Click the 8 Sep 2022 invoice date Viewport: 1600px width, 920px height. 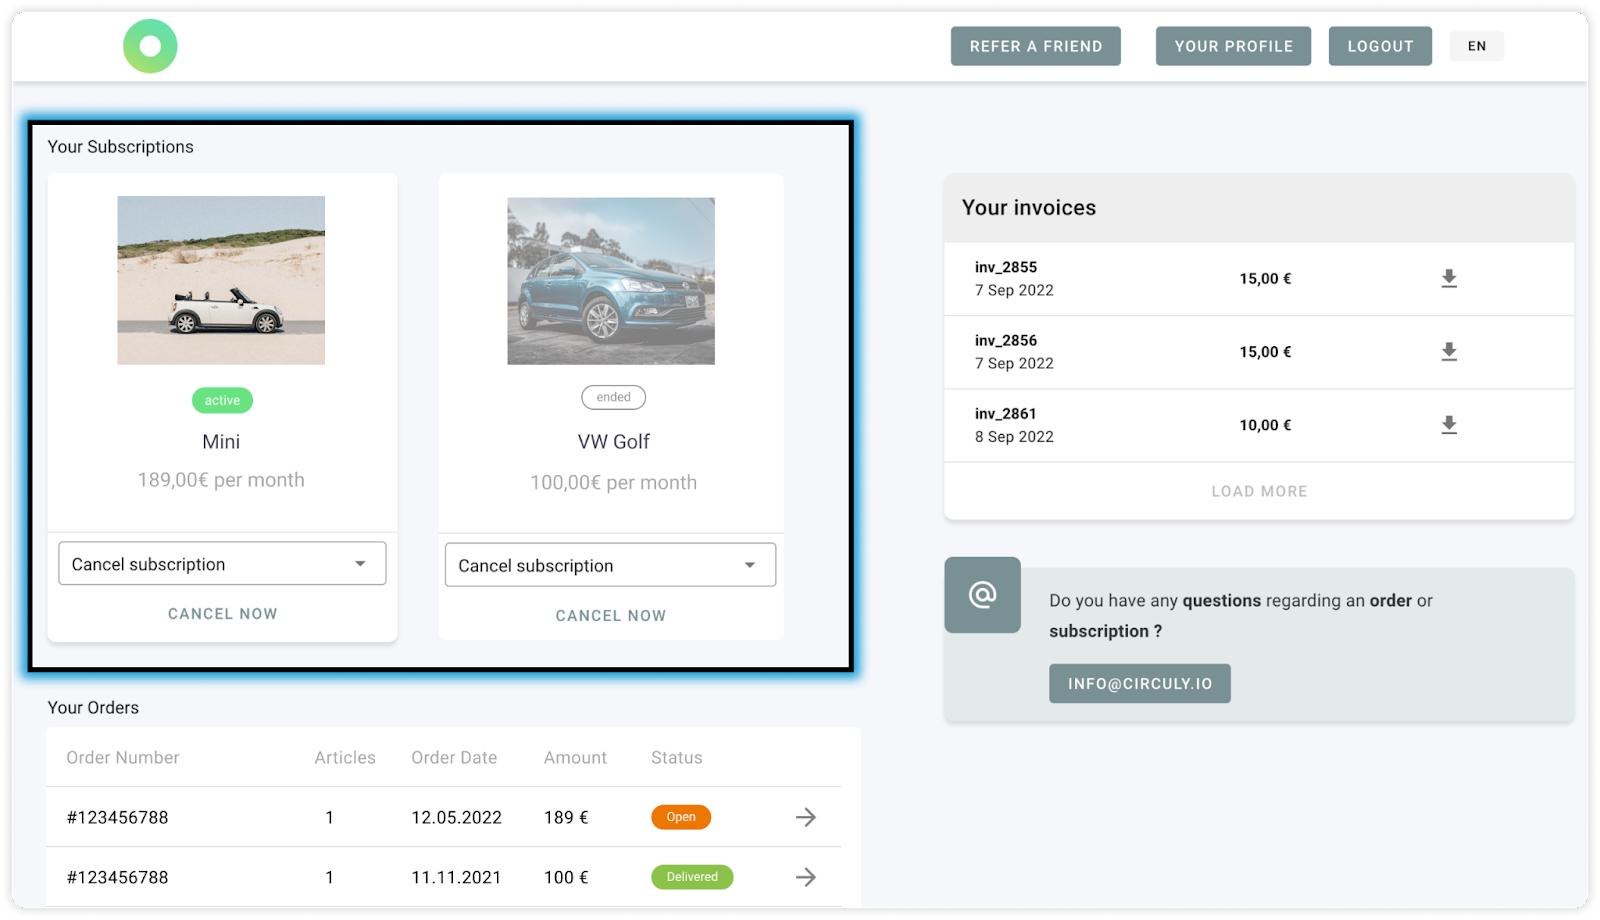pos(1014,437)
